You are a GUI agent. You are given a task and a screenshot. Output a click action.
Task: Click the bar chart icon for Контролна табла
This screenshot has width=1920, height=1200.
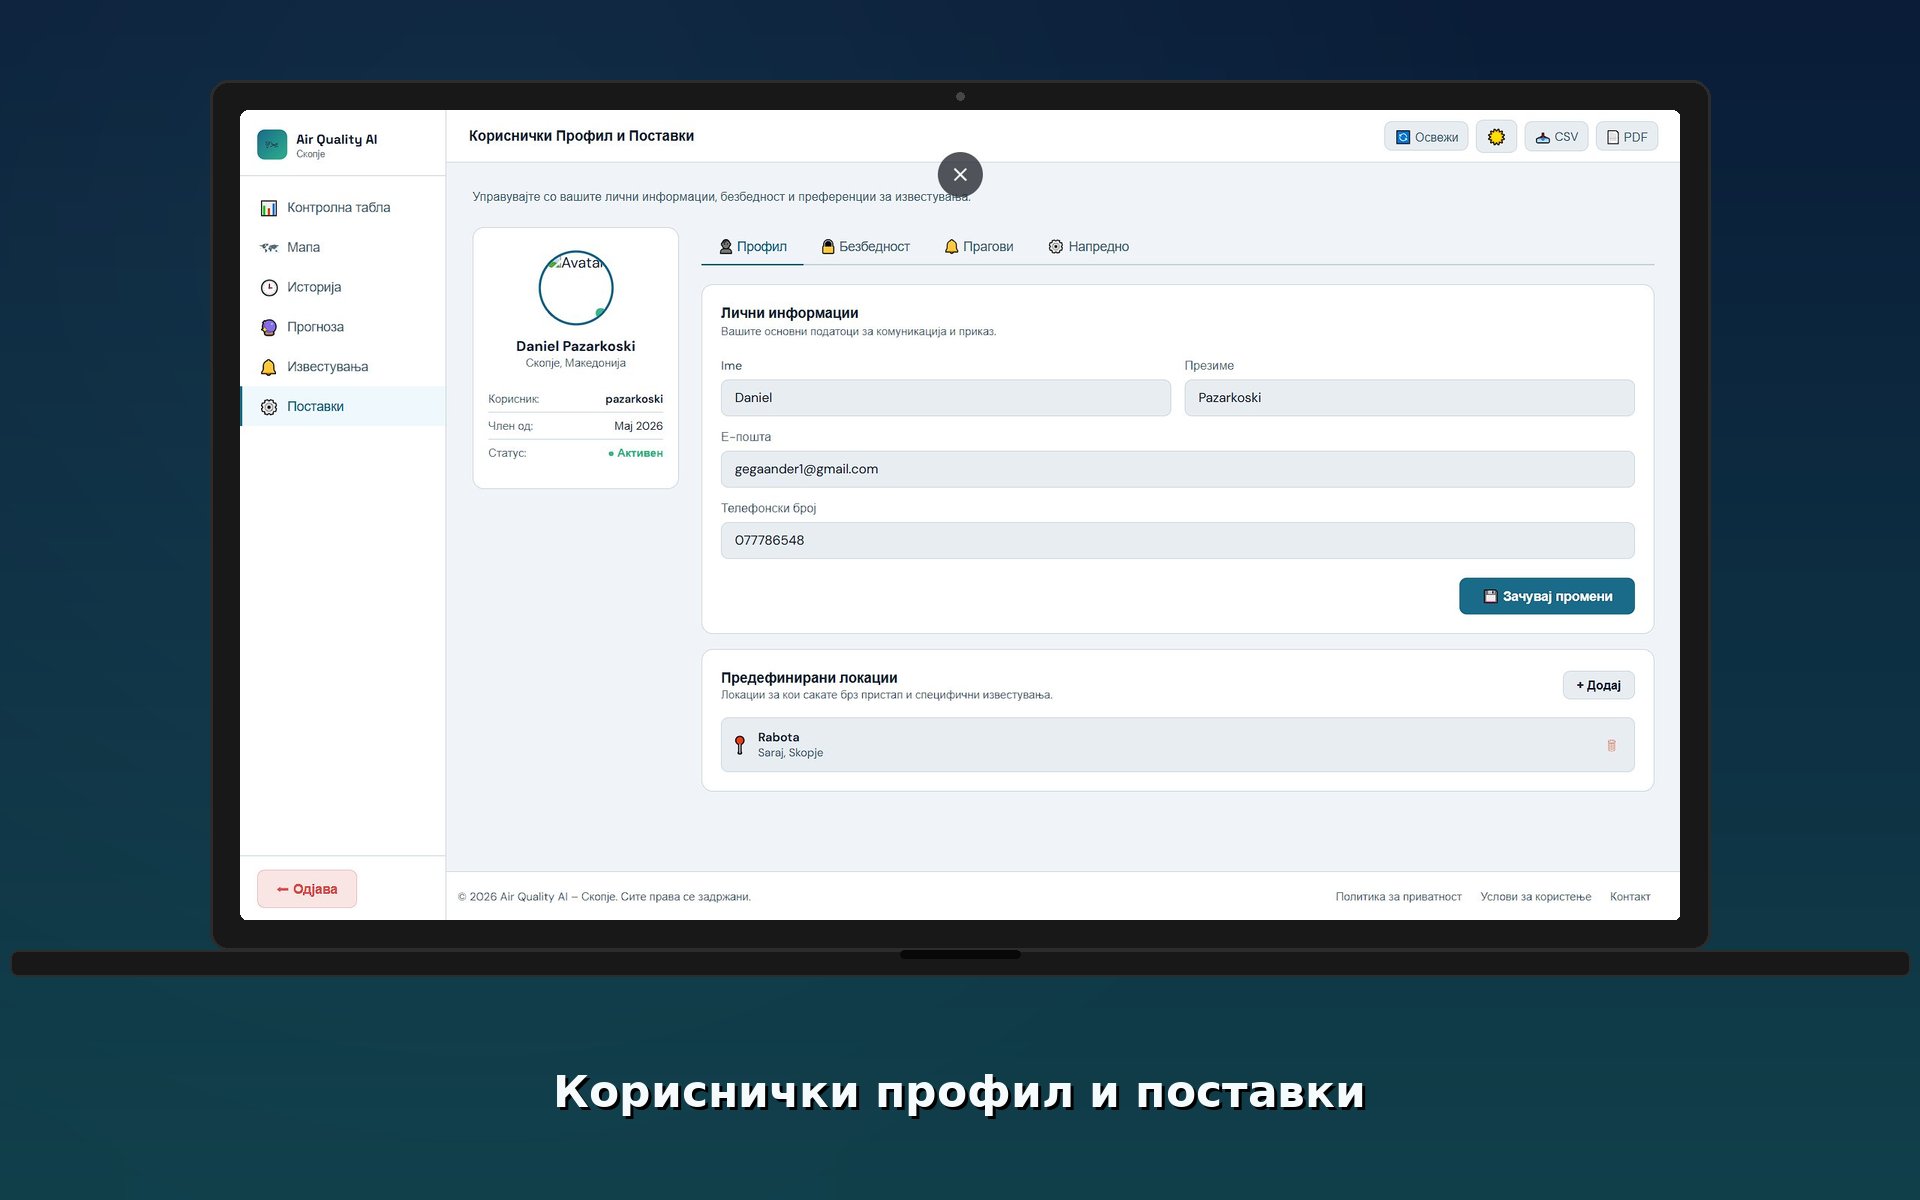269,208
